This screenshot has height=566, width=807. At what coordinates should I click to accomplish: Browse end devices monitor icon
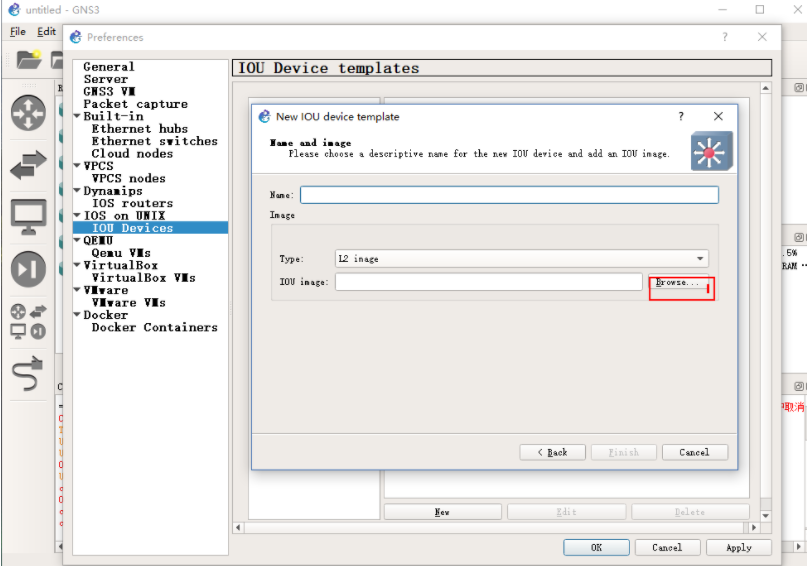point(28,215)
